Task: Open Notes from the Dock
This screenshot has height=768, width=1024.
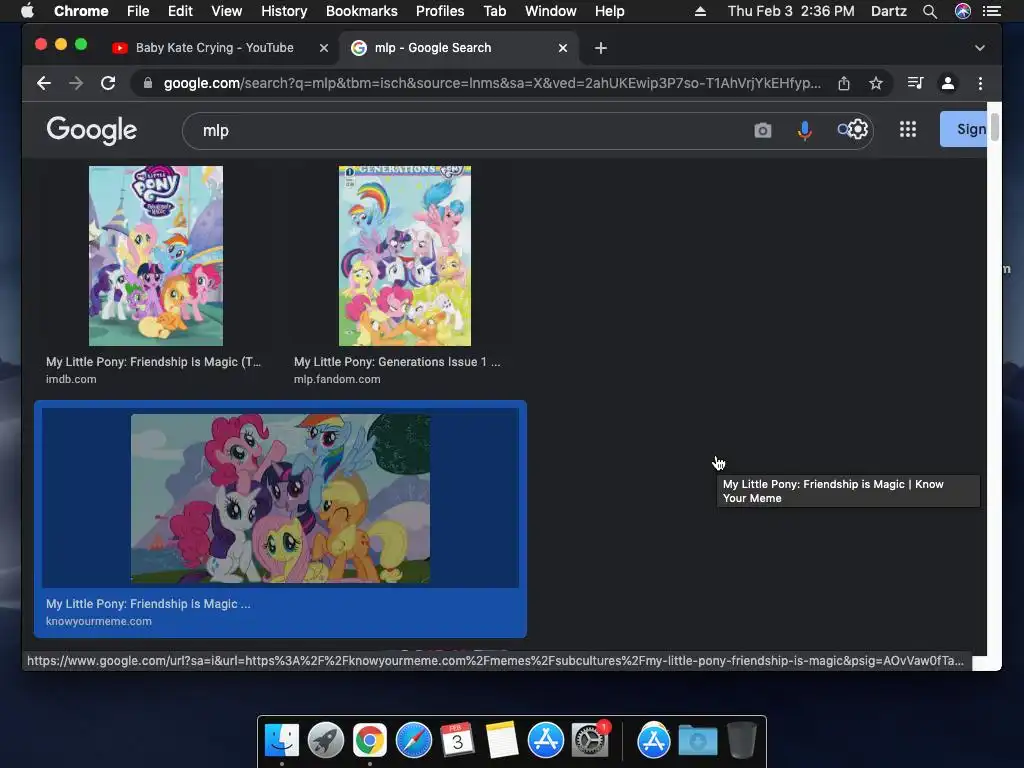Action: 502,740
